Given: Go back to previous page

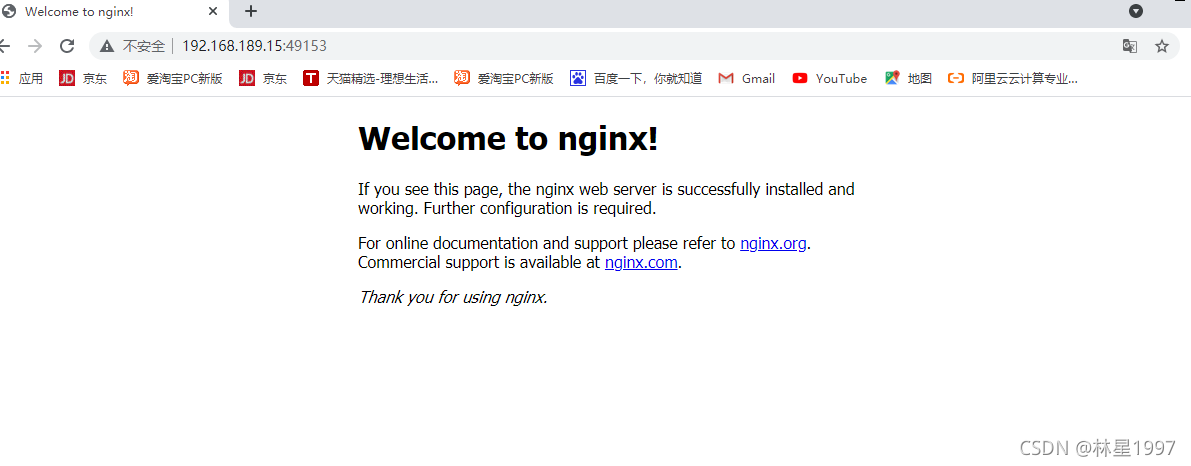Looking at the screenshot, I should (5, 46).
